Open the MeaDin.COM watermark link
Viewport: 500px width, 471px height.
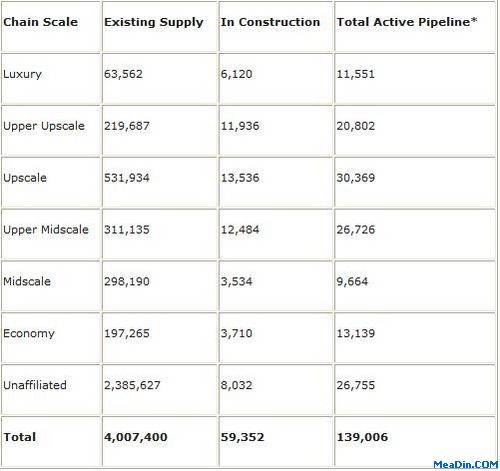466,465
